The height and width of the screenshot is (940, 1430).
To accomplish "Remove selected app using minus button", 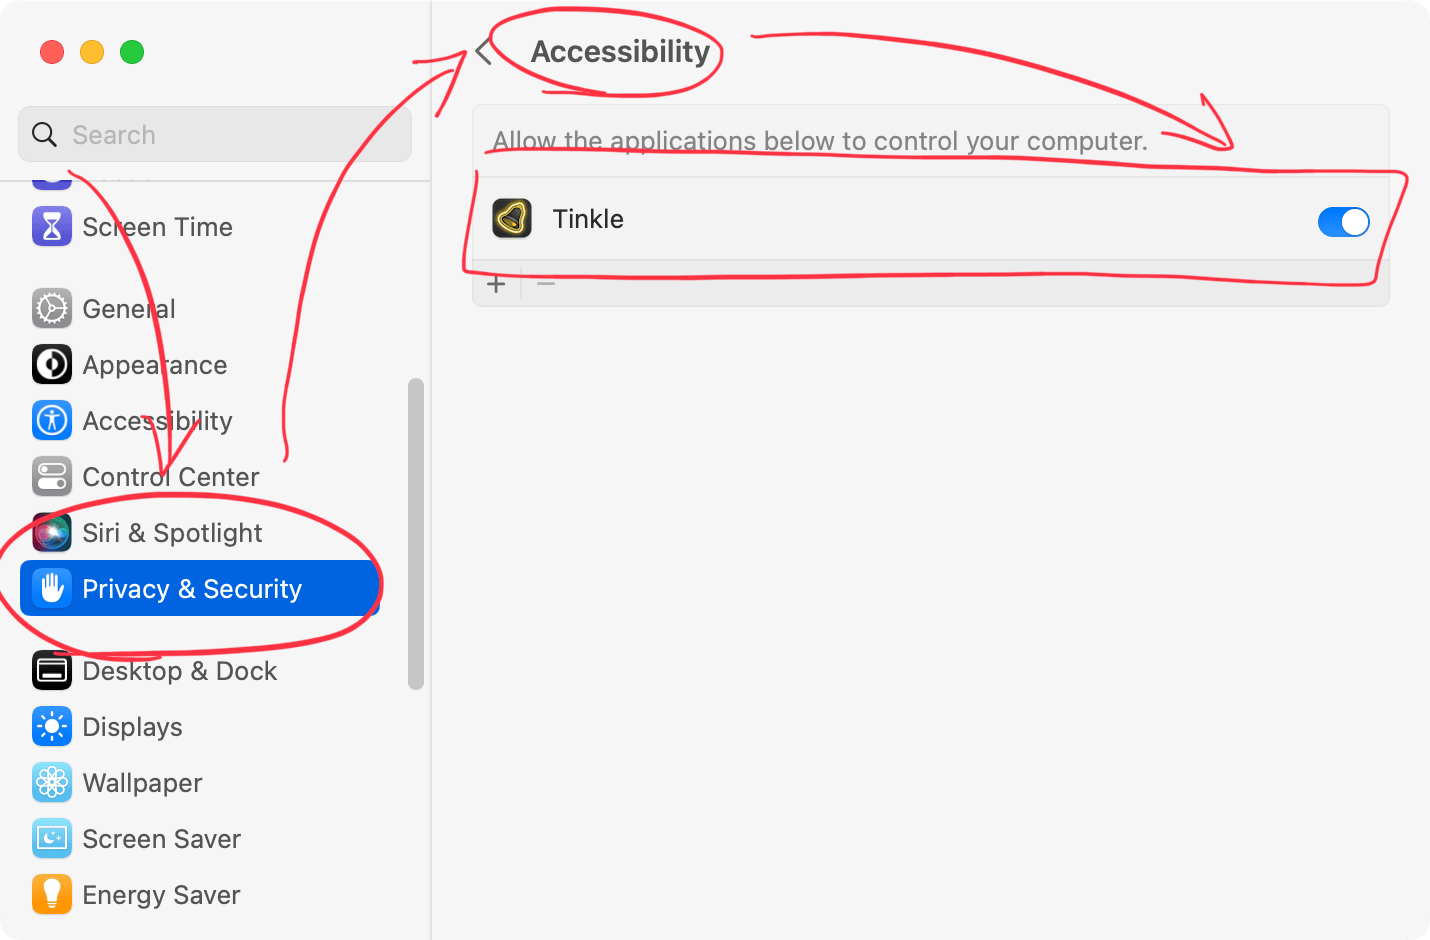I will coord(545,283).
